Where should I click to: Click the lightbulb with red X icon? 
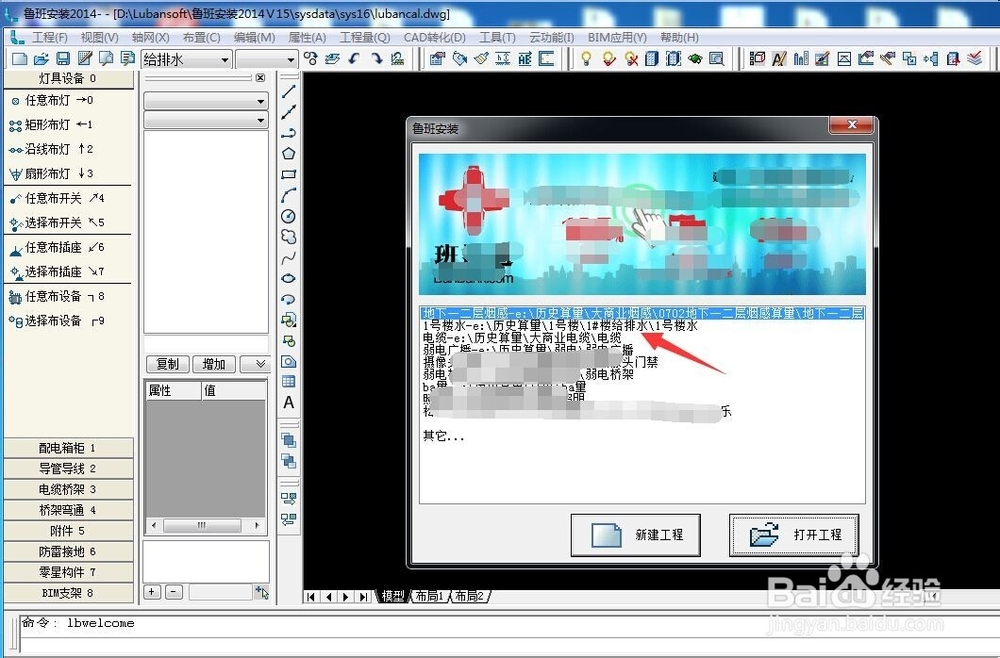[x=631, y=59]
